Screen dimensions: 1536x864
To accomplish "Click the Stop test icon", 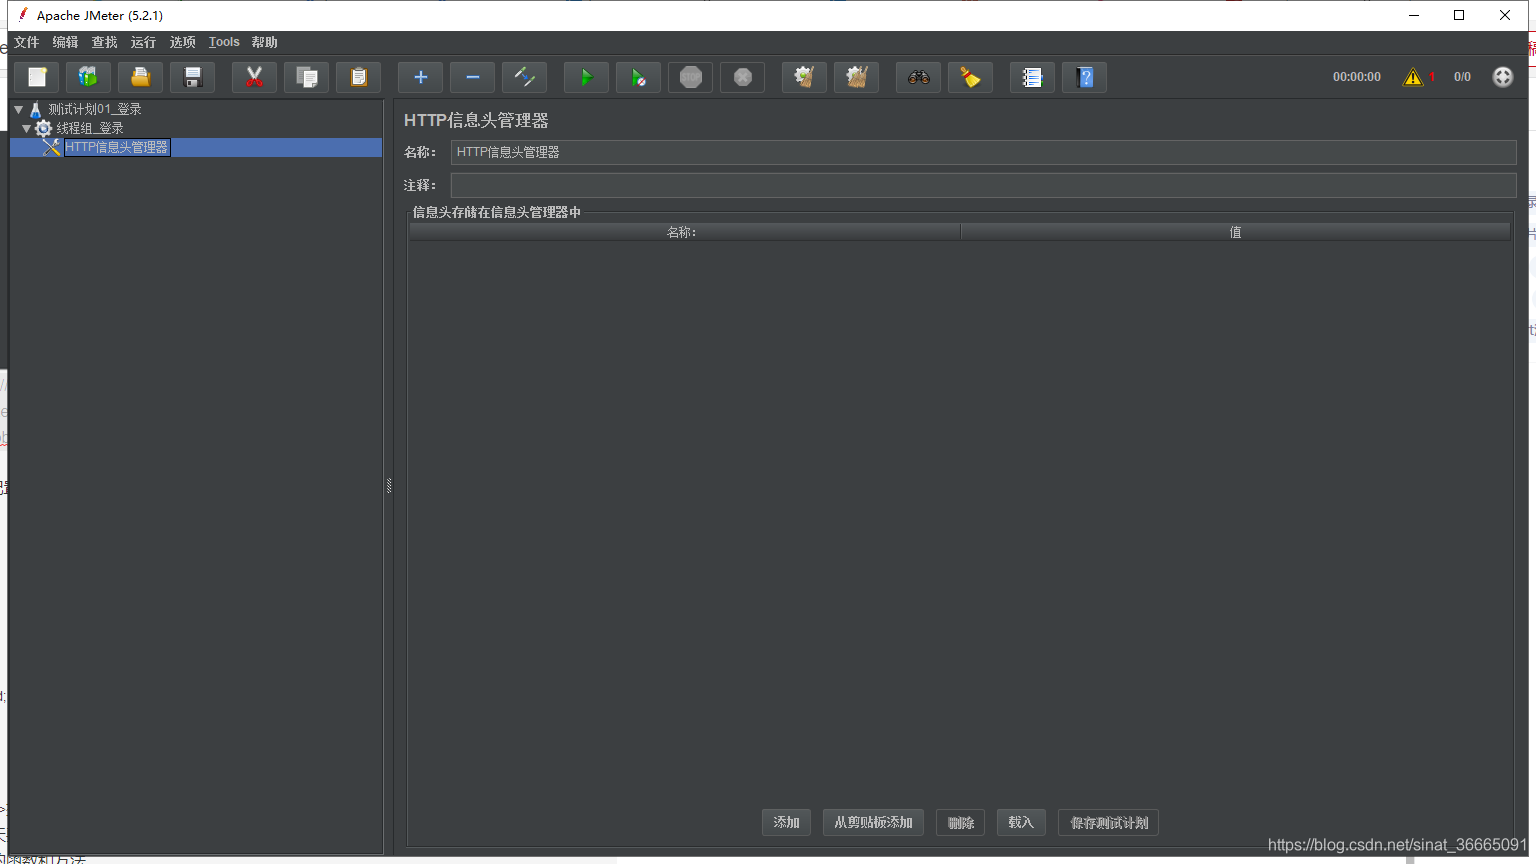I will point(690,77).
